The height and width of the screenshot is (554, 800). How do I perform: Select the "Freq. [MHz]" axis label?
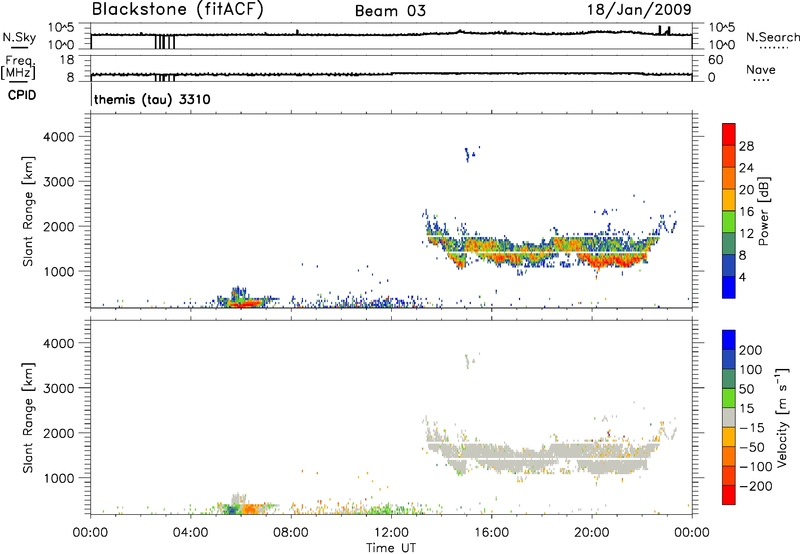pyautogui.click(x=18, y=68)
